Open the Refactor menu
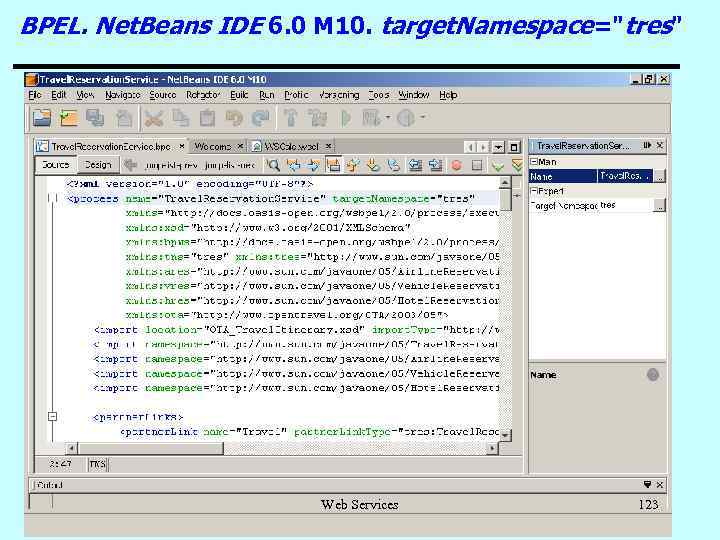The height and width of the screenshot is (540, 720). tap(202, 95)
